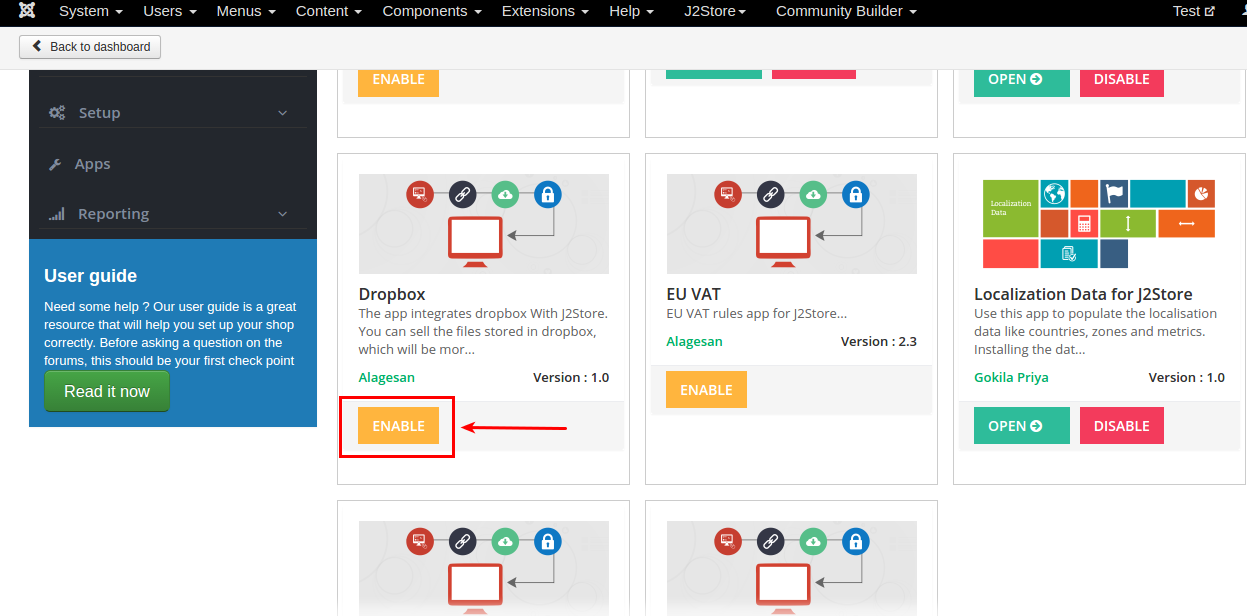
Task: Open the System menu
Action: [91, 11]
